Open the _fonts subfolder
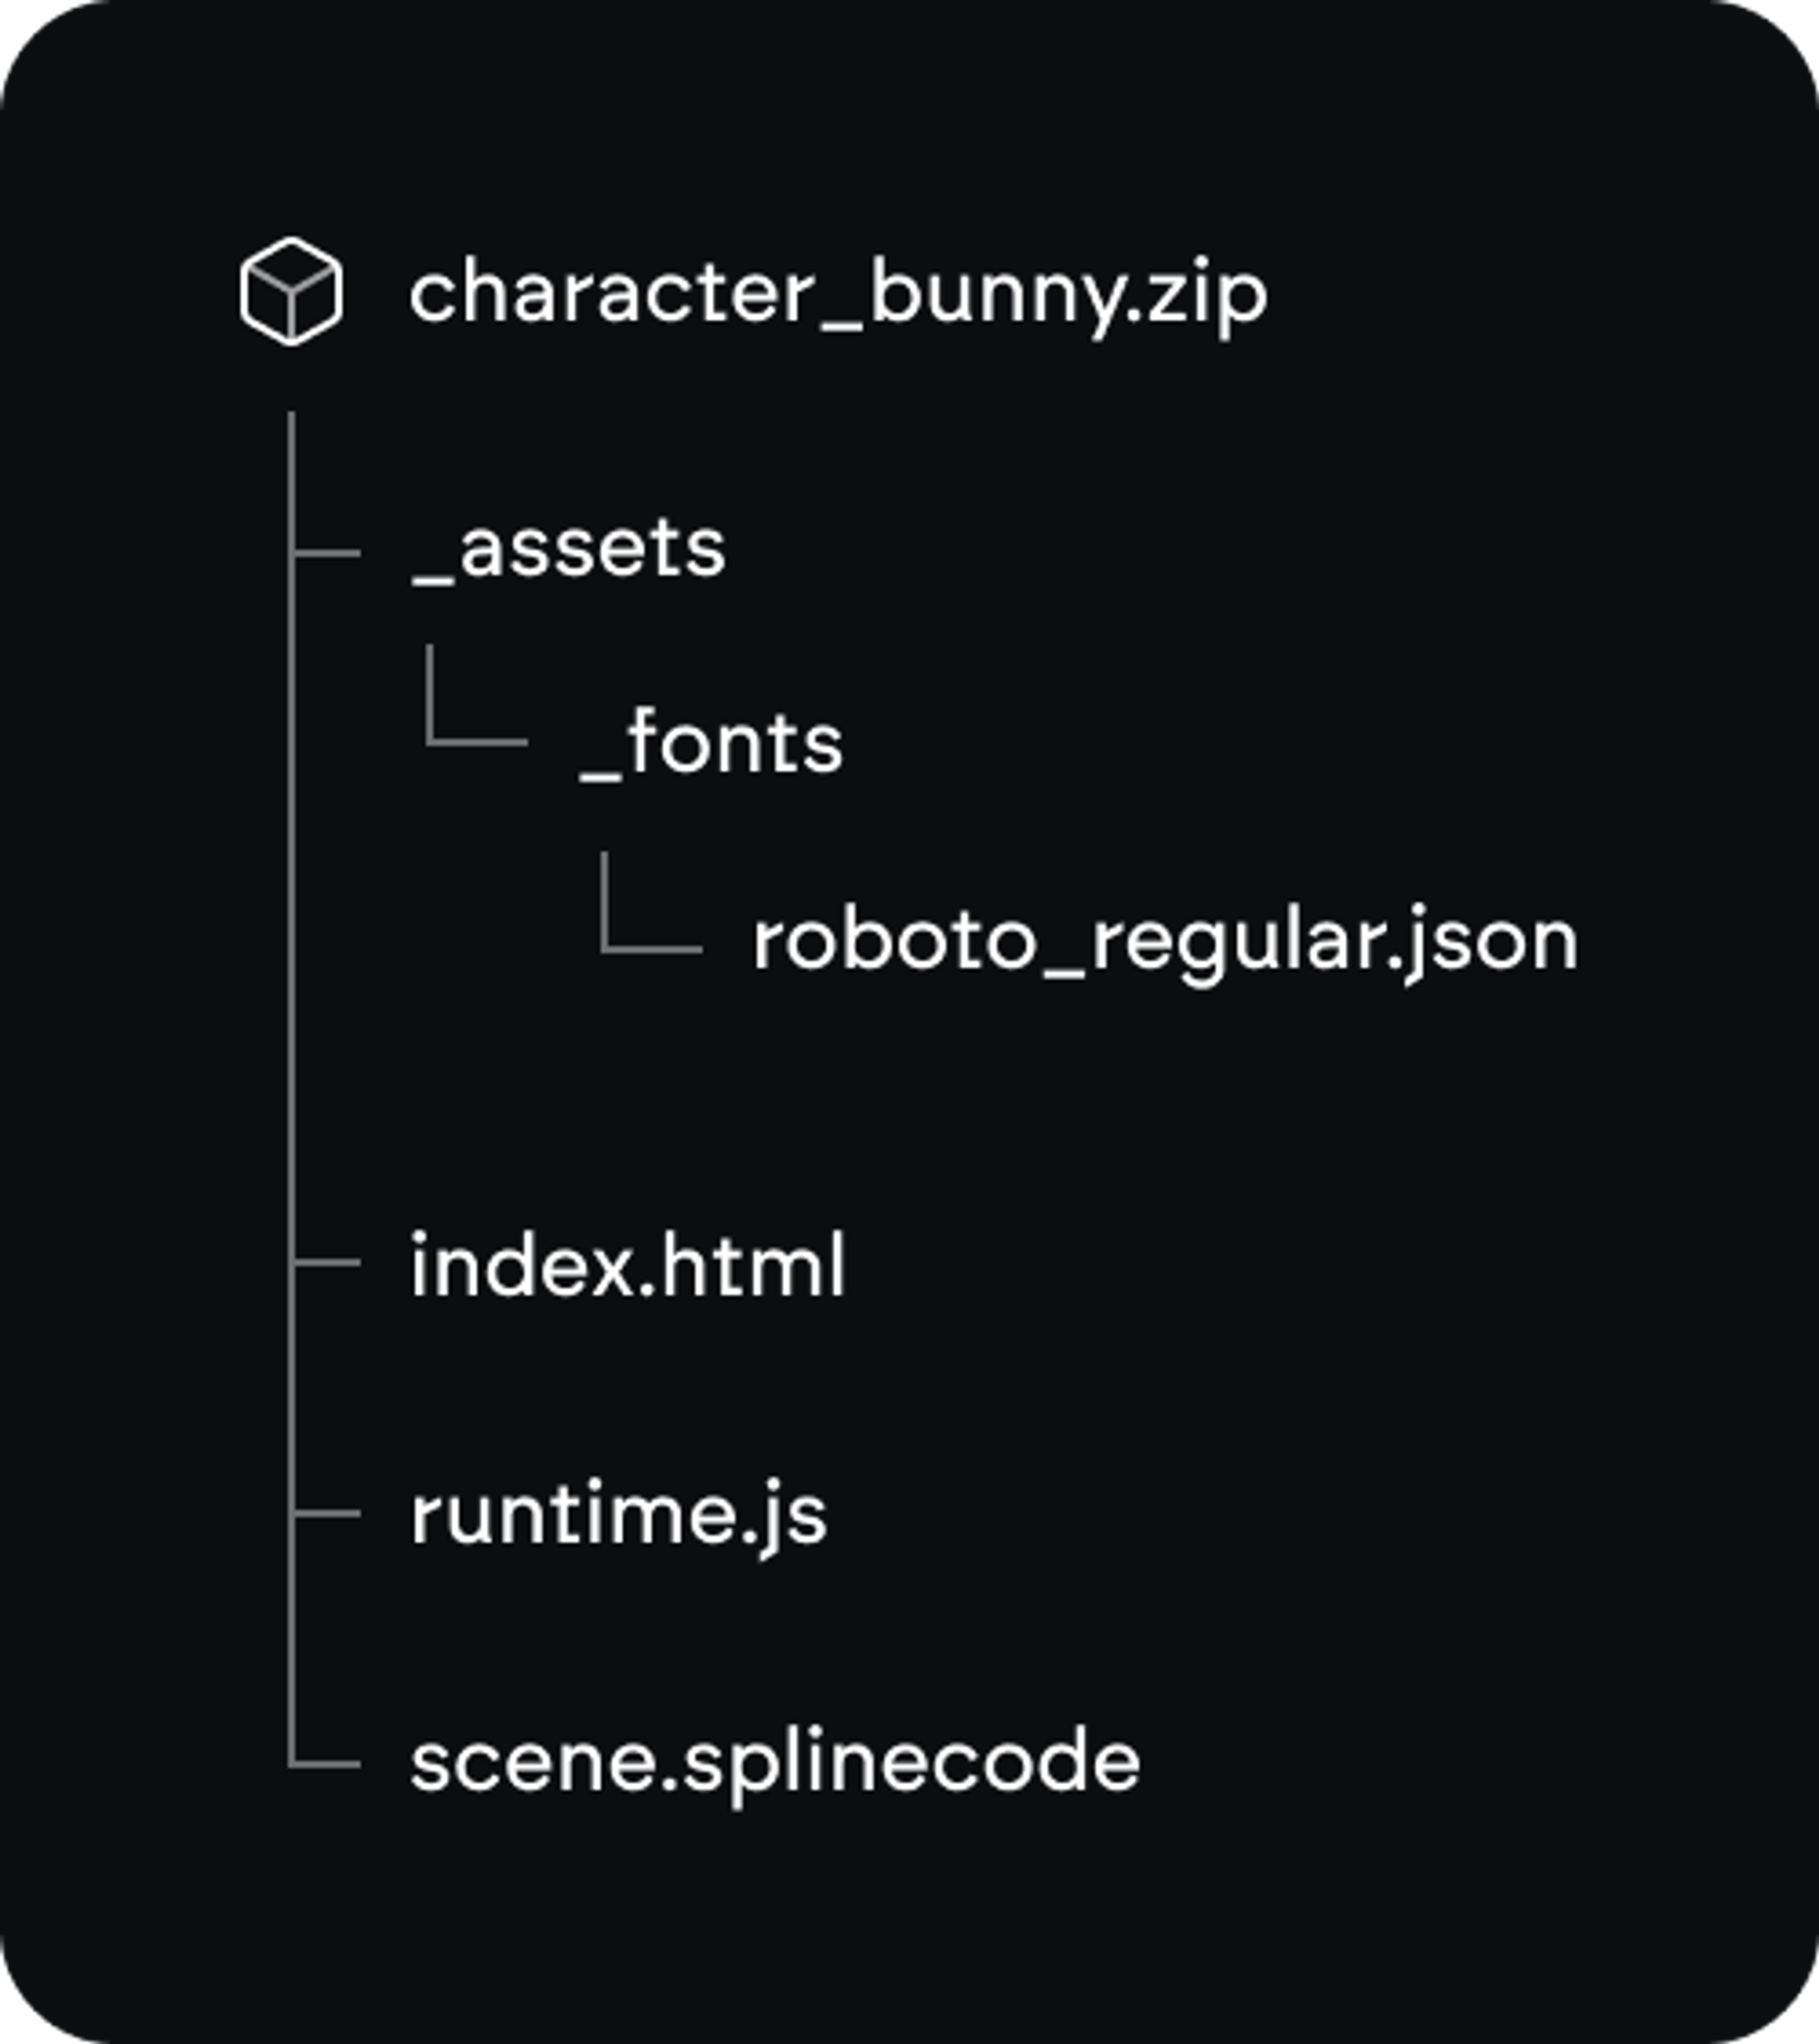Image resolution: width=1819 pixels, height=2044 pixels. click(711, 743)
